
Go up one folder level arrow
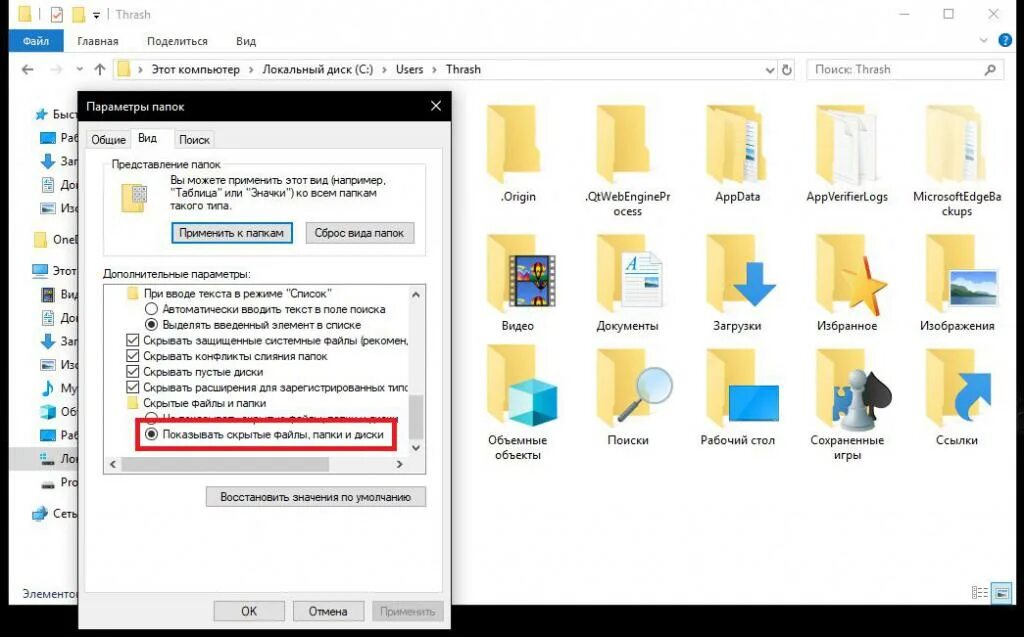100,69
